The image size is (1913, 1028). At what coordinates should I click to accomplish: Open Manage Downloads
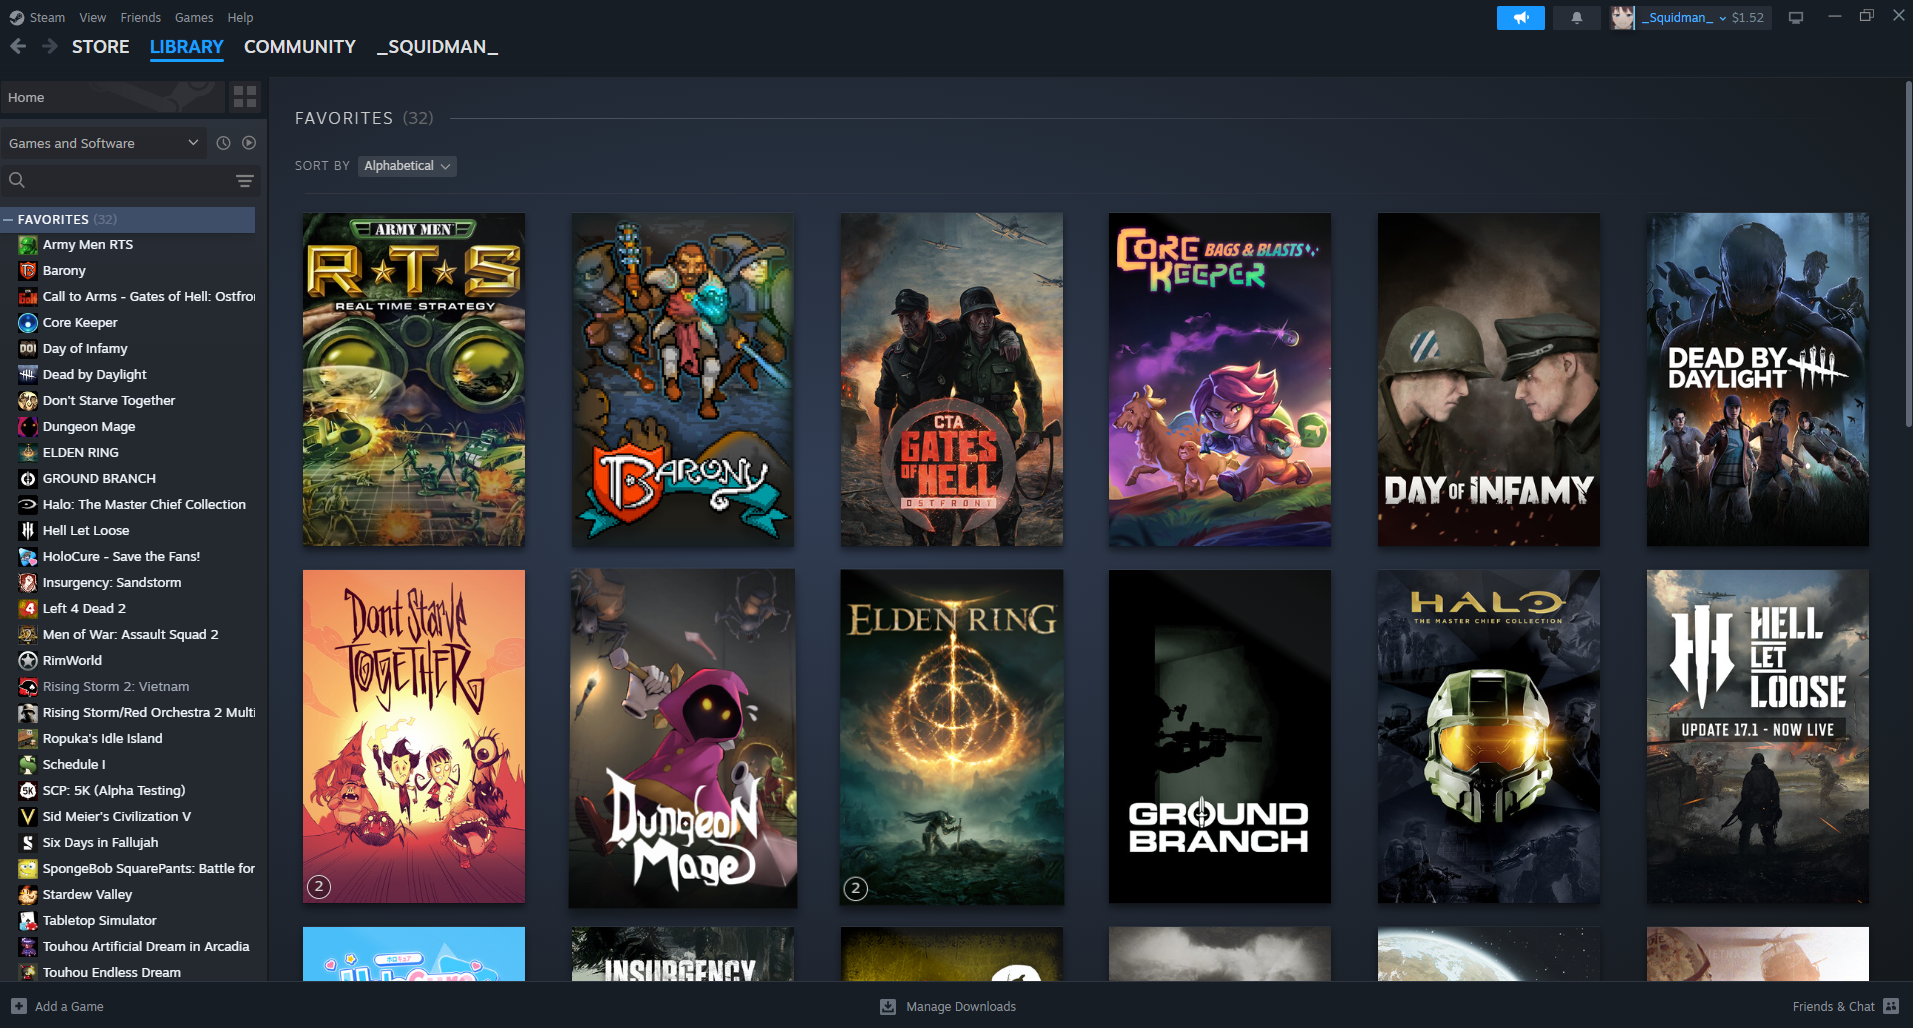(x=961, y=1006)
